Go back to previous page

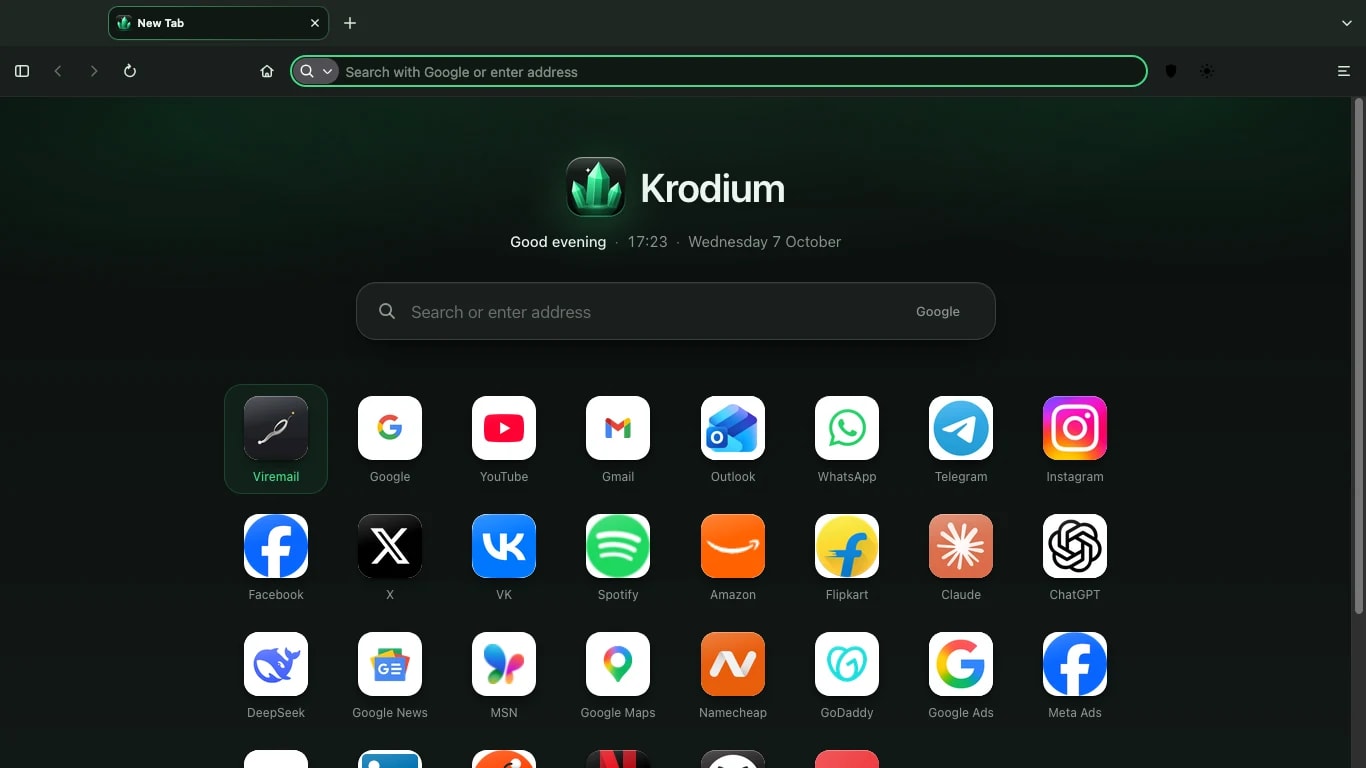(x=58, y=71)
